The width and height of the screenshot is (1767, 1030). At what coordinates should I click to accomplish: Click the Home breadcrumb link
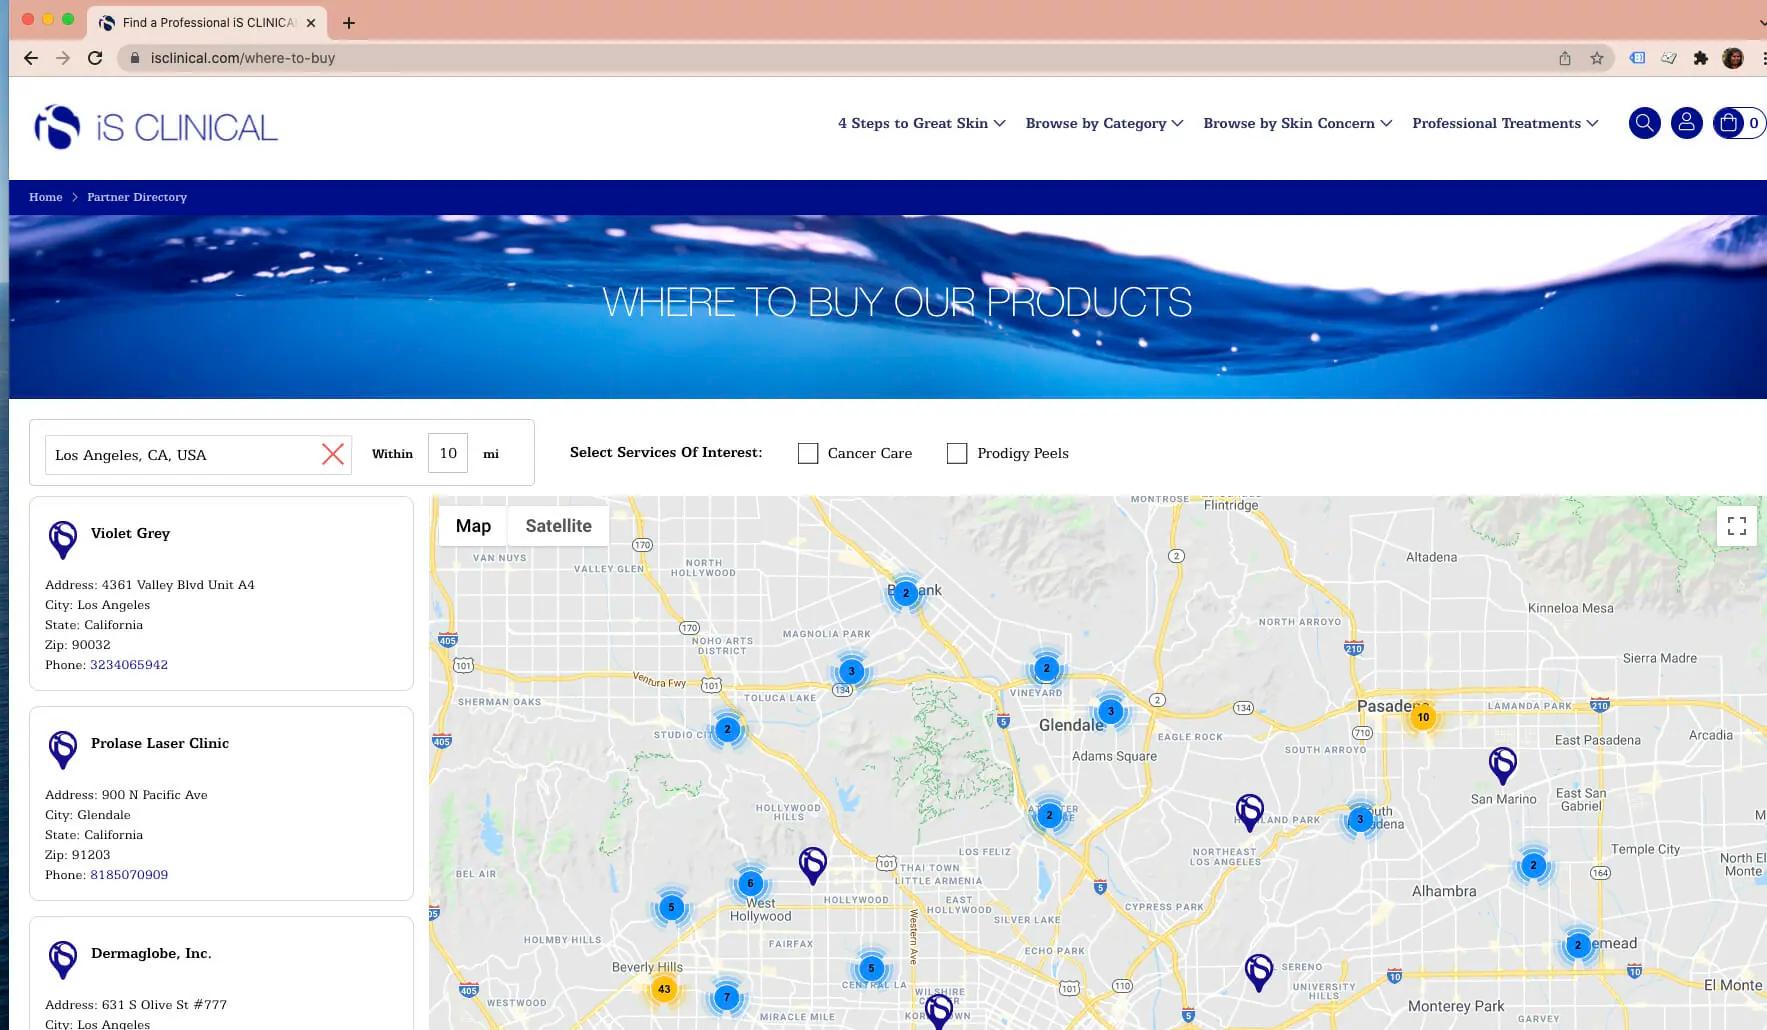tap(45, 197)
